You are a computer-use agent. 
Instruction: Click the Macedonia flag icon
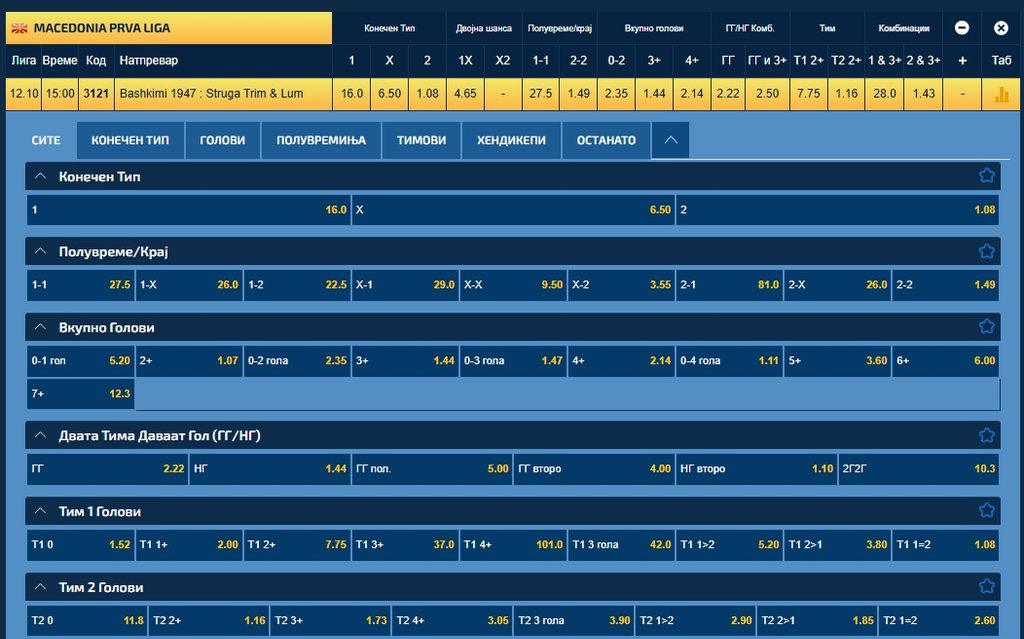20,28
